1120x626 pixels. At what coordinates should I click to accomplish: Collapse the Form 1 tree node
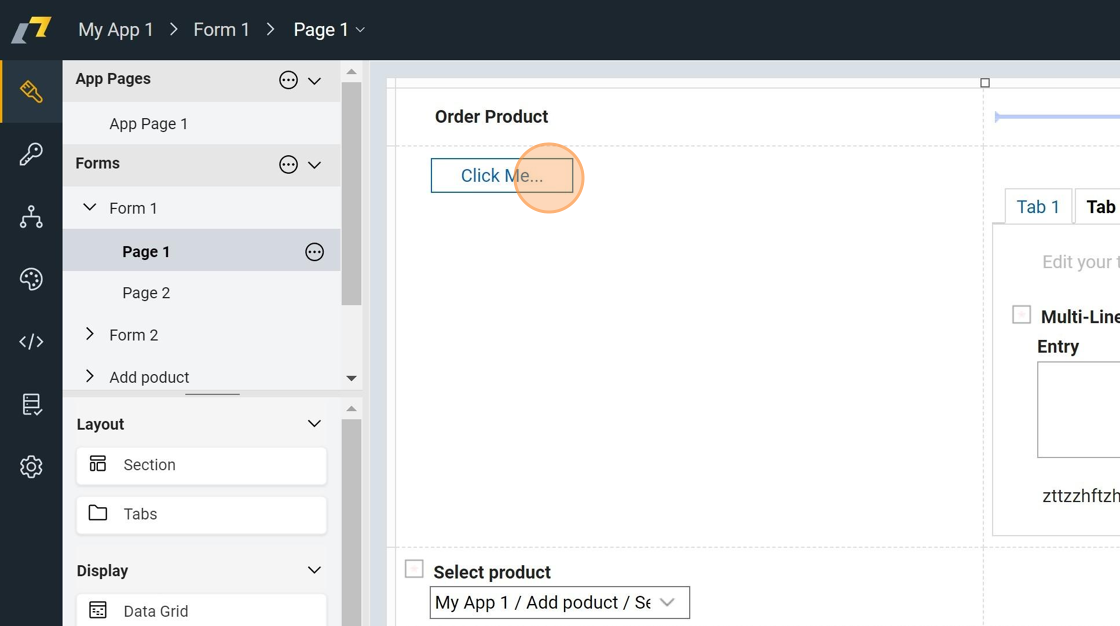pyautogui.click(x=90, y=208)
